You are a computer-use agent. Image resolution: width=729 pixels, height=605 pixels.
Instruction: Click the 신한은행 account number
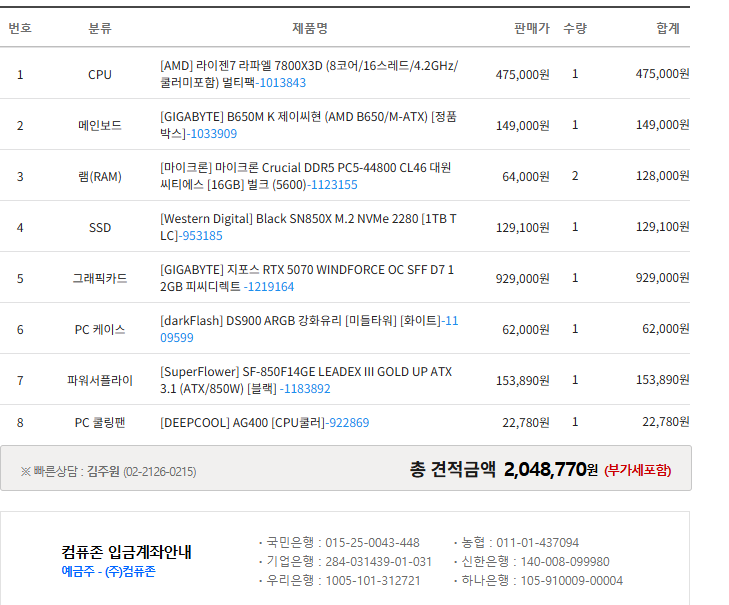coord(565,562)
